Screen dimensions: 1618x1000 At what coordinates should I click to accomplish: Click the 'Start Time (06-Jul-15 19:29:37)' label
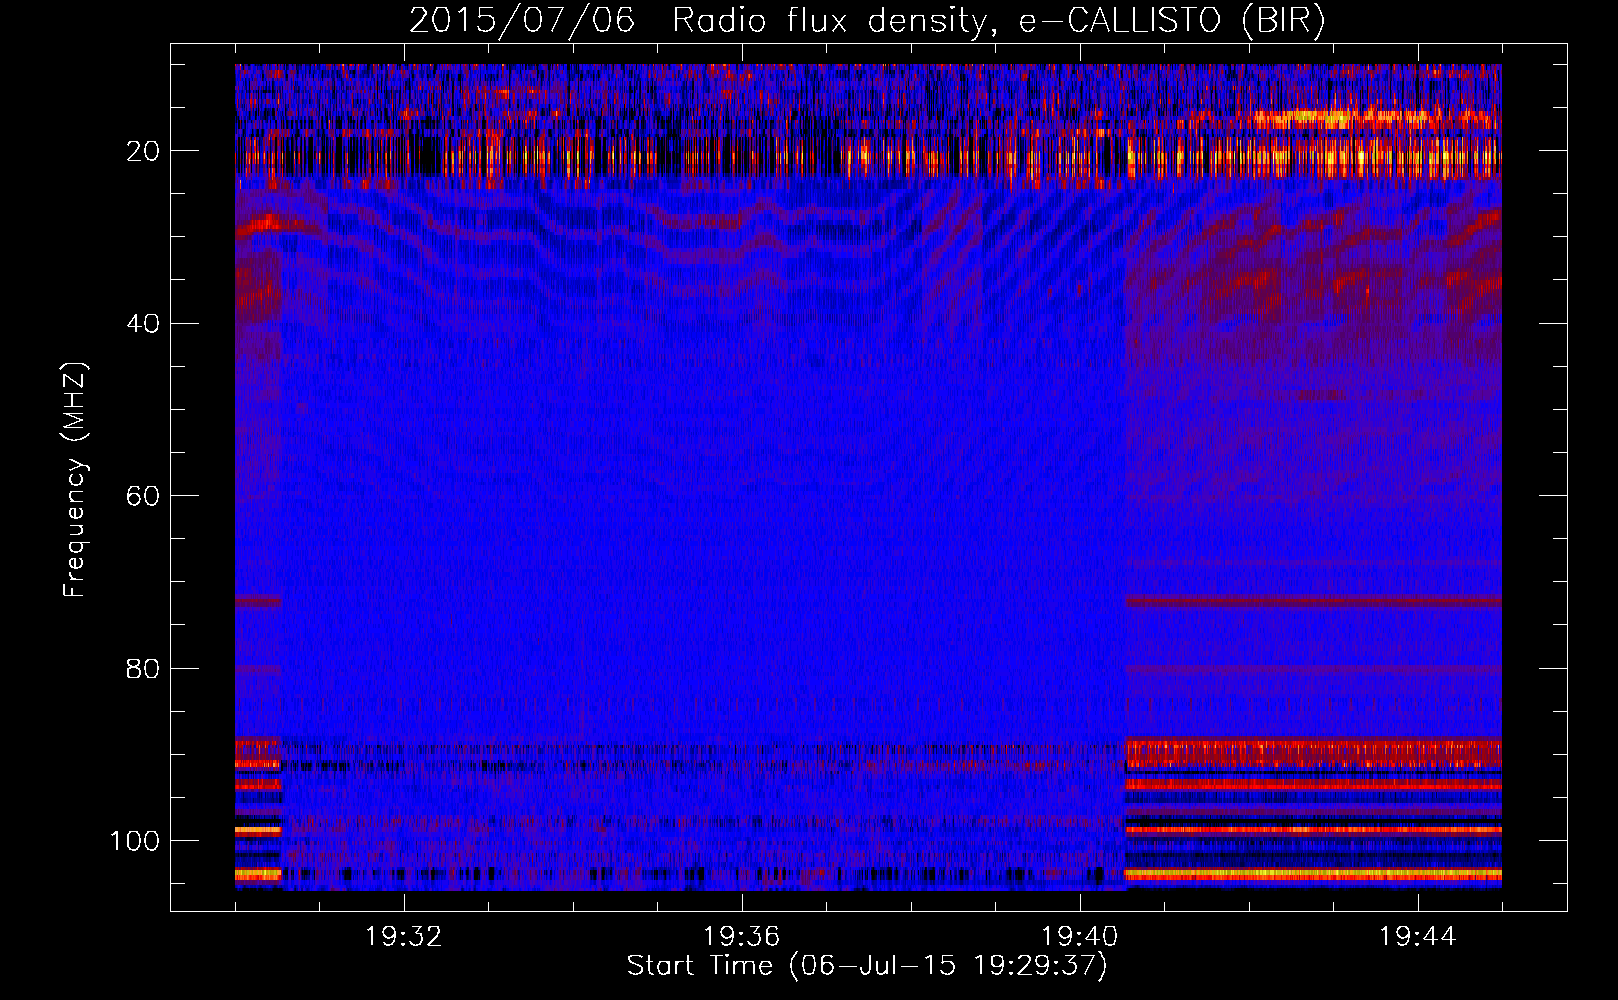coord(867,966)
